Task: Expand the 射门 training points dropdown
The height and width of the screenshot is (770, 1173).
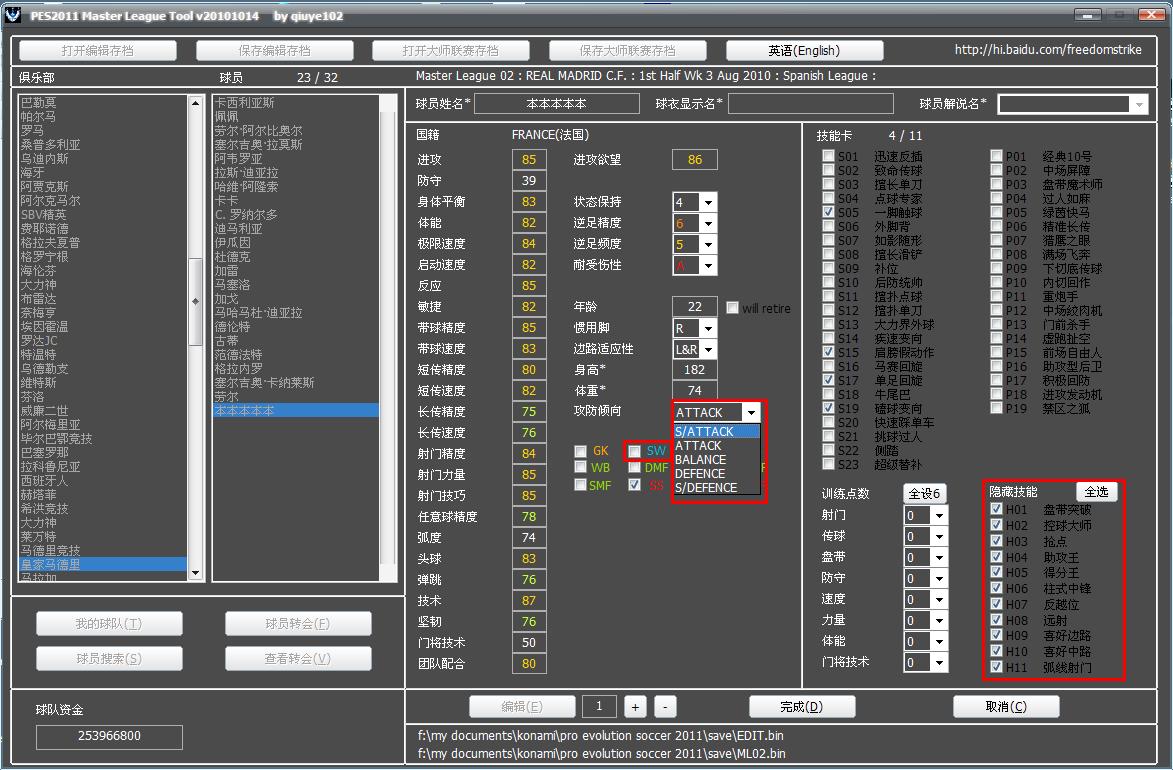Action: 939,515
